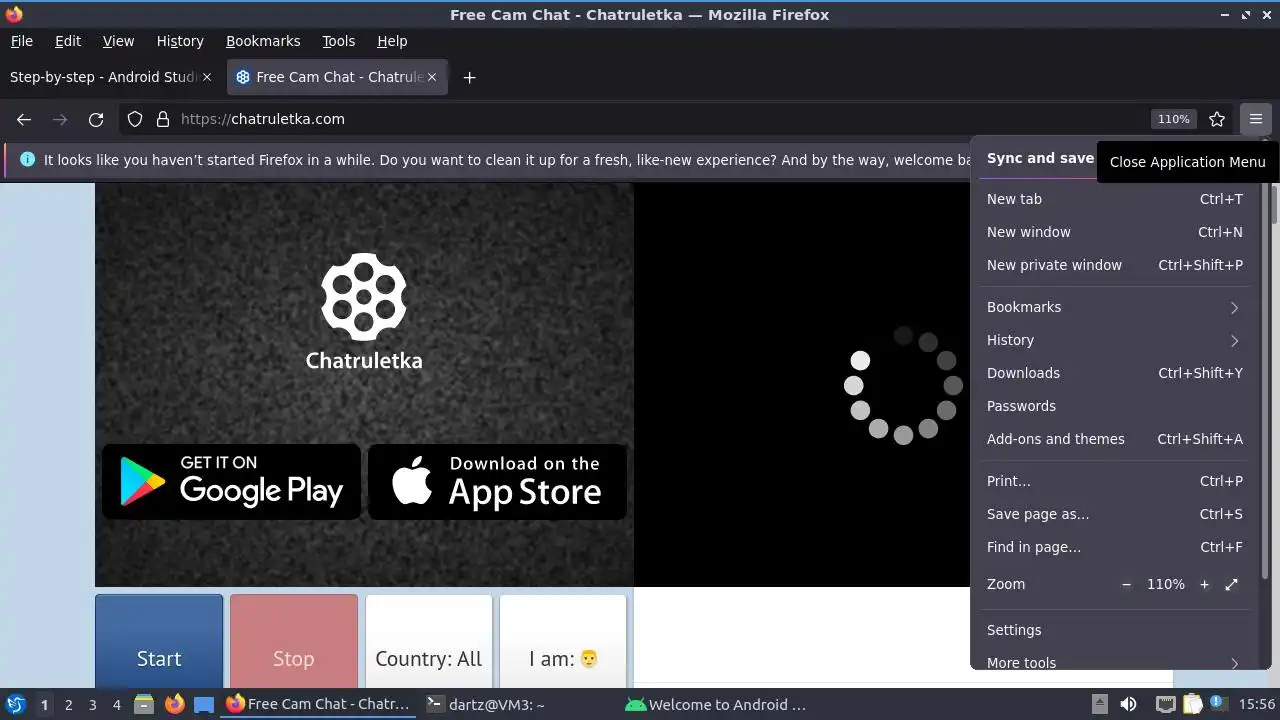Open site security padlock info
The image size is (1280, 720).
(x=163, y=119)
